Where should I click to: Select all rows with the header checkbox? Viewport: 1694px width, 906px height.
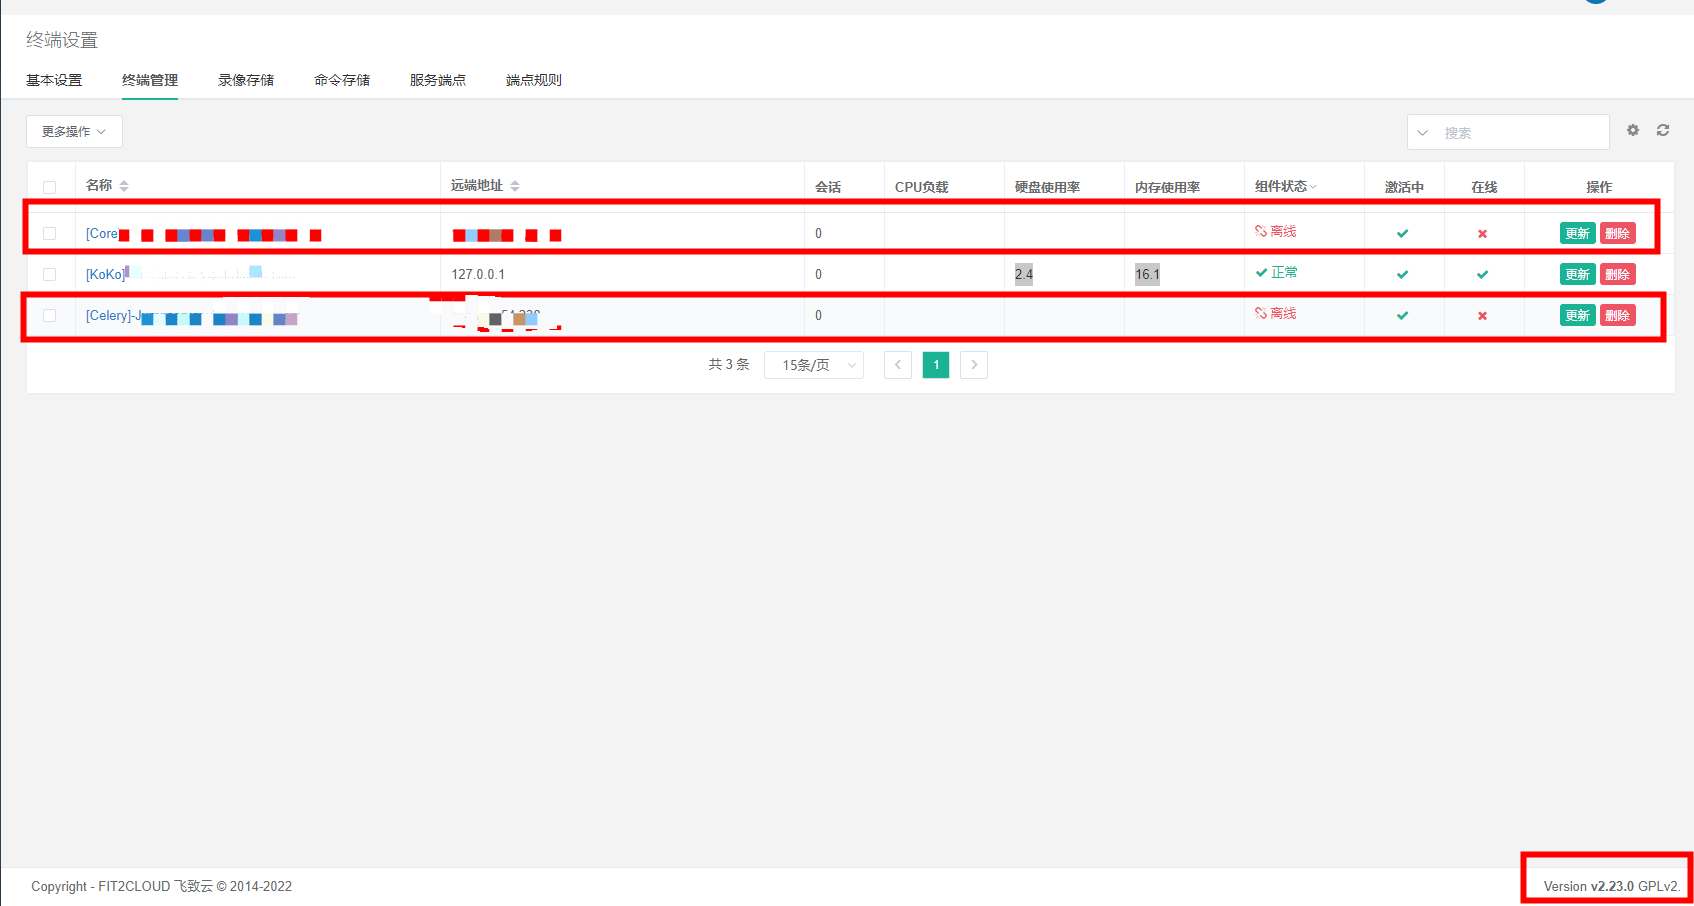pos(49,186)
